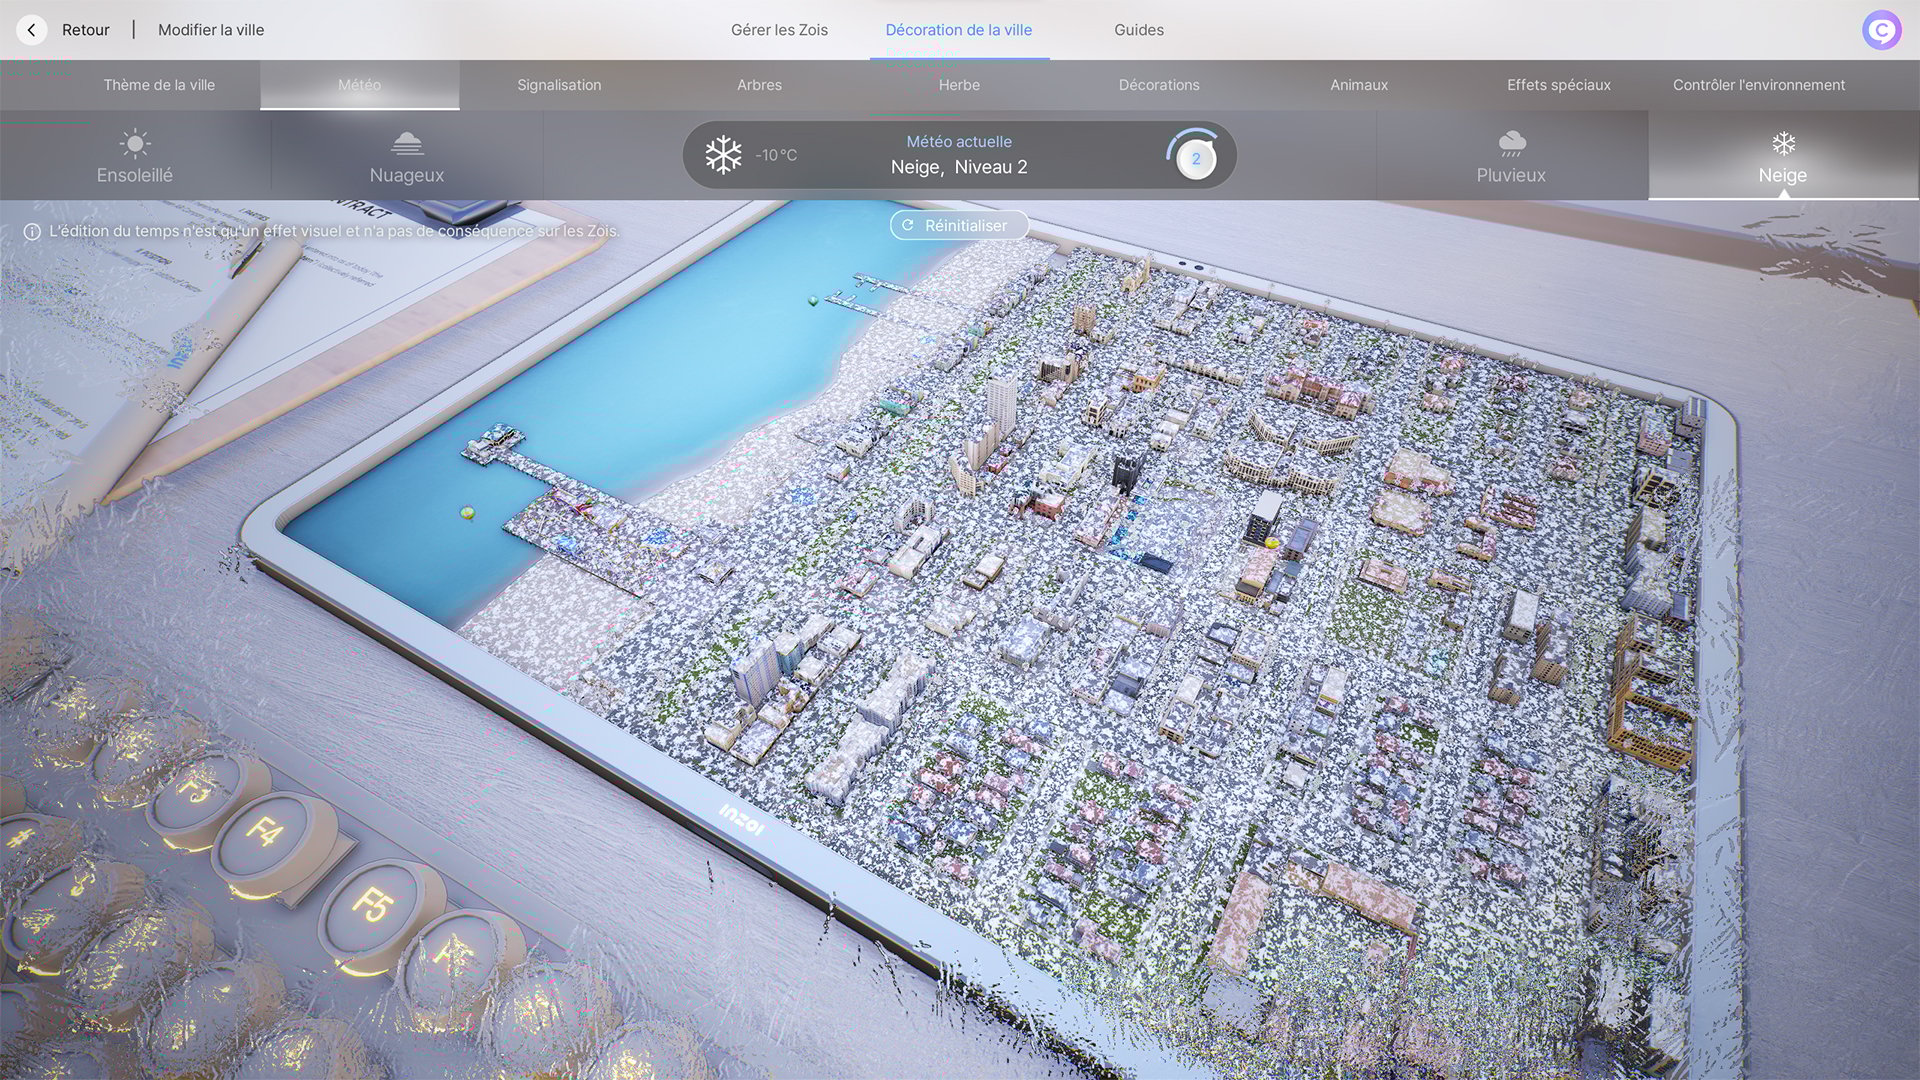Viewport: 1920px width, 1080px height.
Task: Click the Neige, Niveau 2 status text
Action: [x=959, y=167]
